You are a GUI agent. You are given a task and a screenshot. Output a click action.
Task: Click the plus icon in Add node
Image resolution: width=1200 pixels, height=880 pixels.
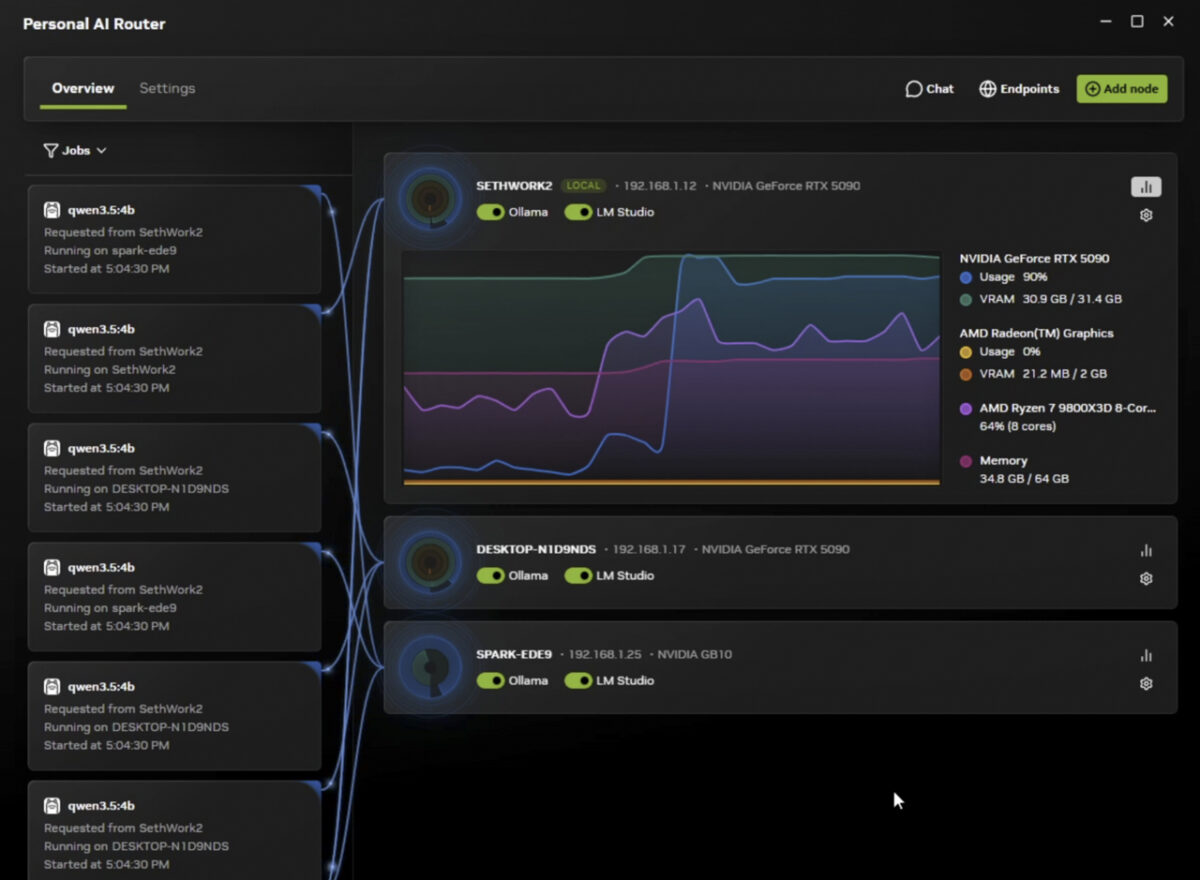(x=1092, y=89)
